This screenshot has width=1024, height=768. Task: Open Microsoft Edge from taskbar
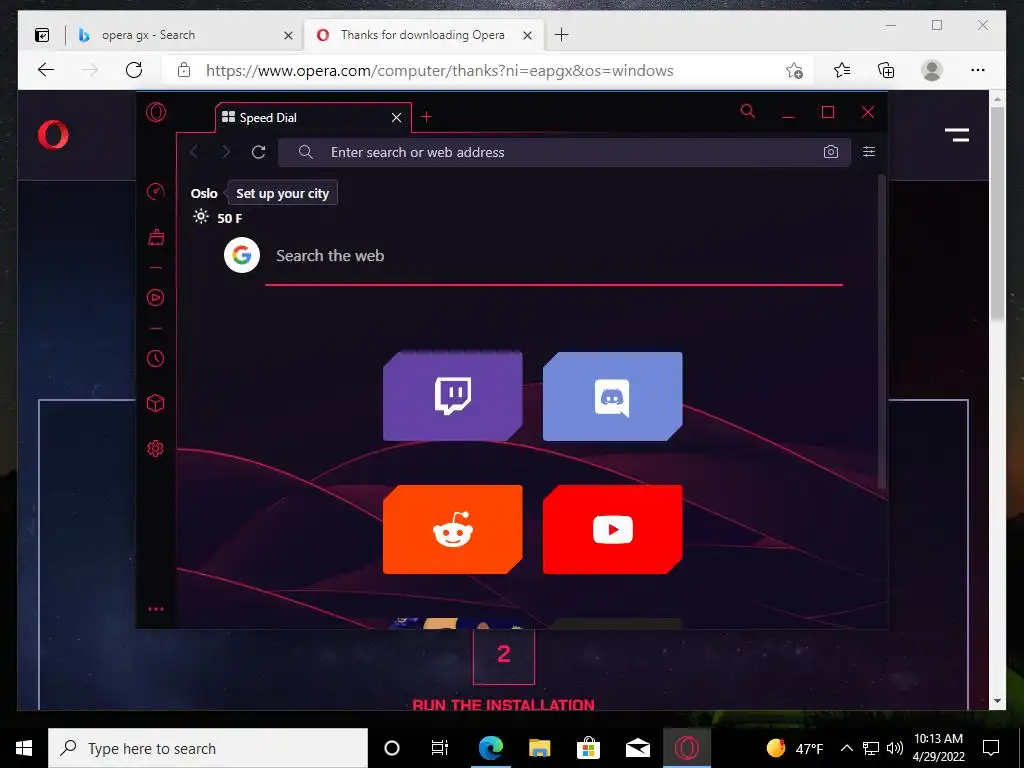[490, 748]
